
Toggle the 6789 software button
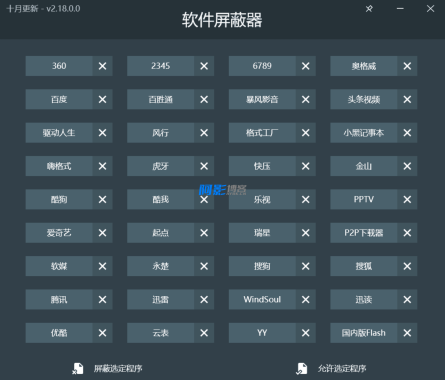pos(262,66)
